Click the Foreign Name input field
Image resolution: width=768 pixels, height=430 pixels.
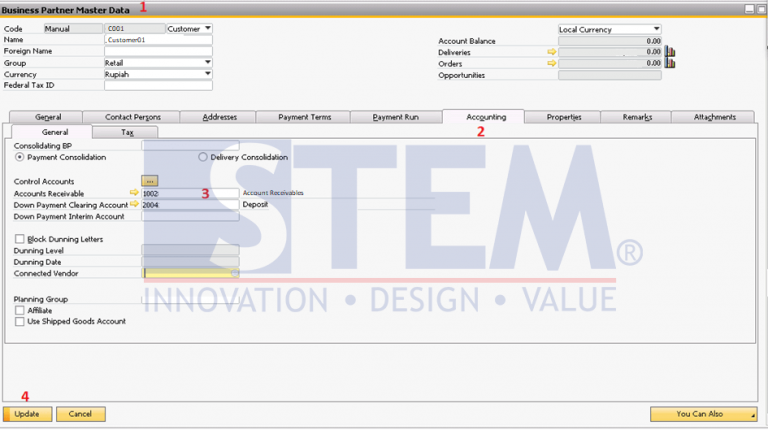(x=158, y=51)
